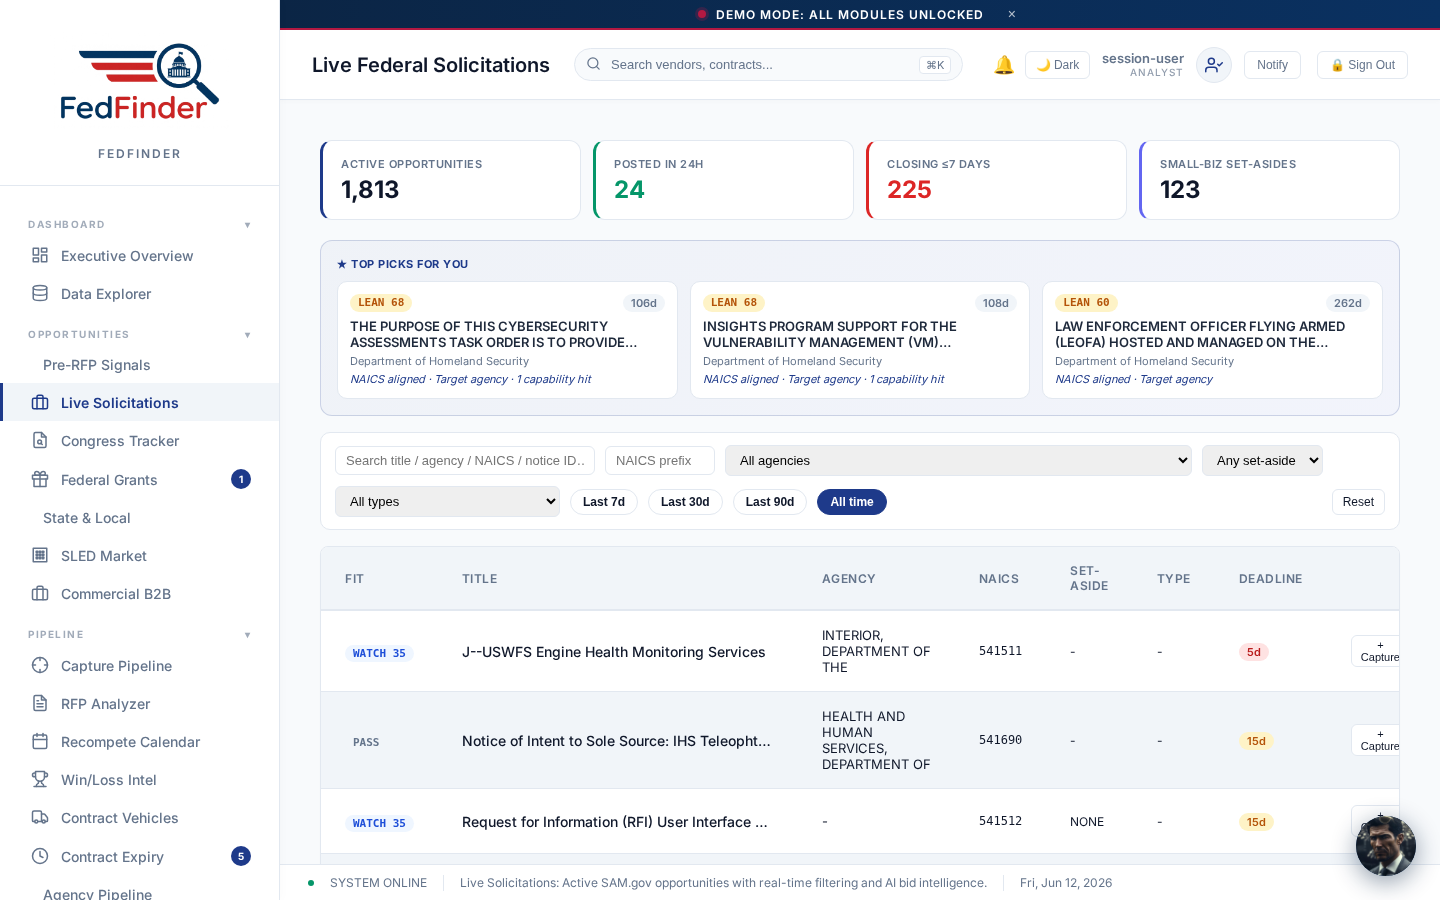Sort by the Deadline column header
1440x900 pixels.
1270,579
